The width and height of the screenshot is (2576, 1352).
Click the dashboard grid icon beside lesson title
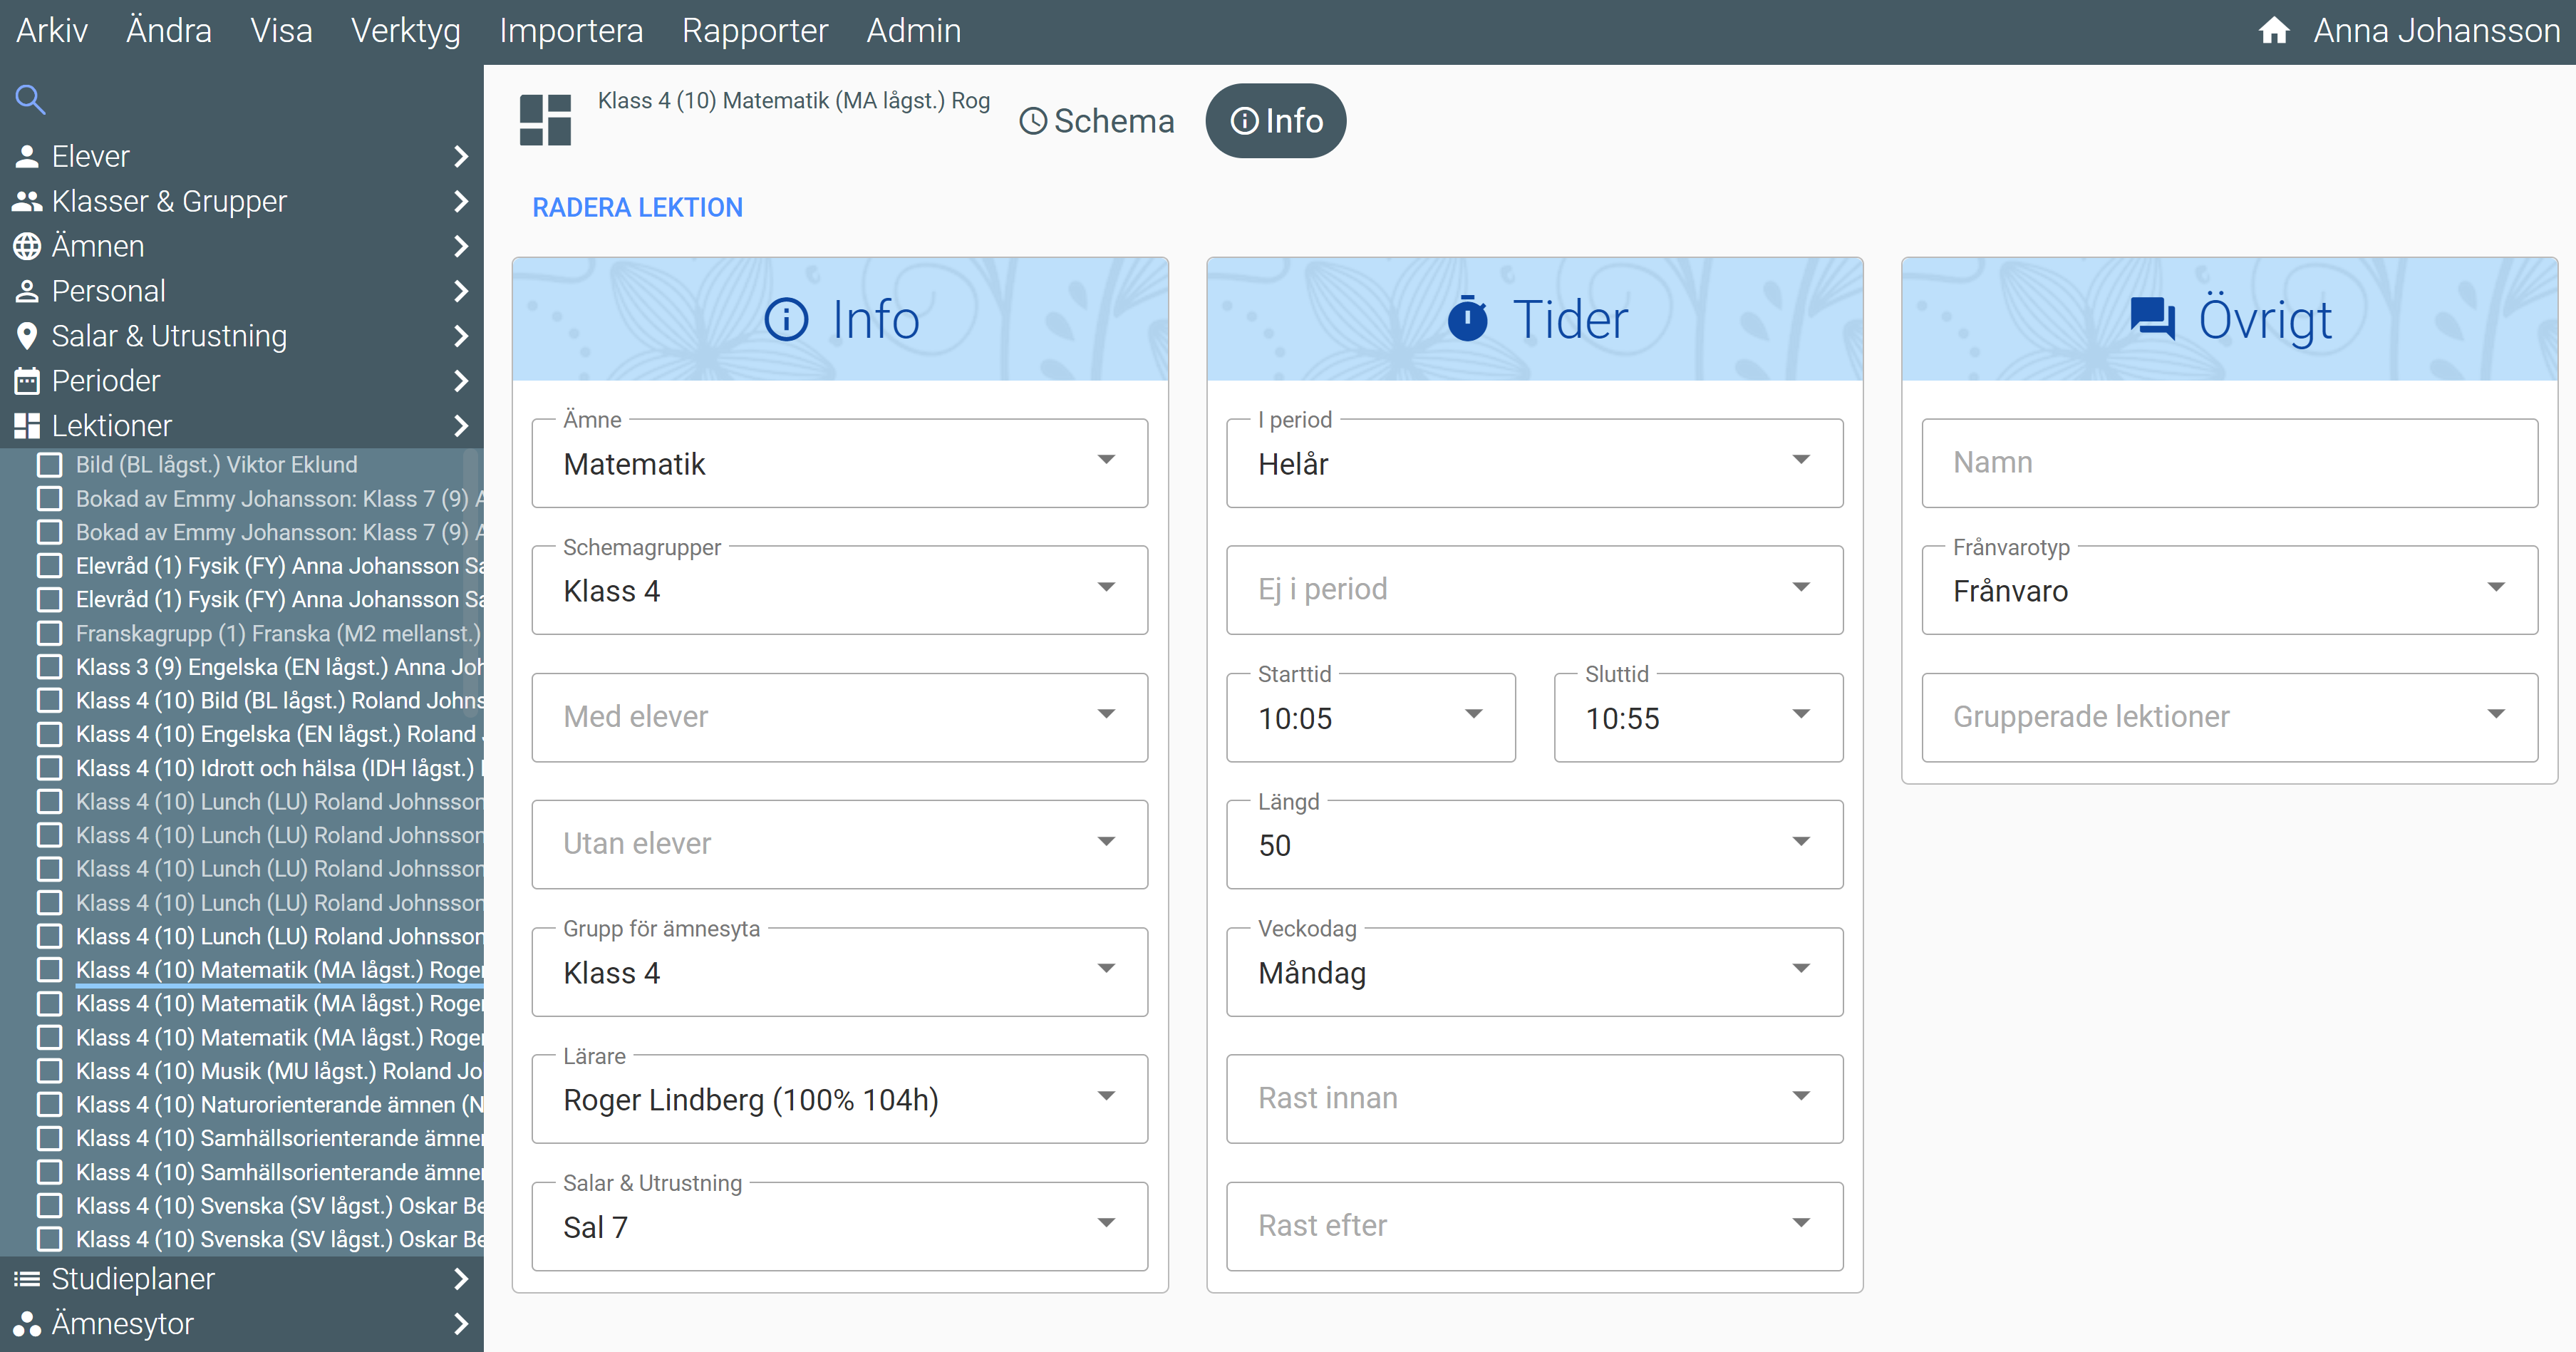(545, 120)
